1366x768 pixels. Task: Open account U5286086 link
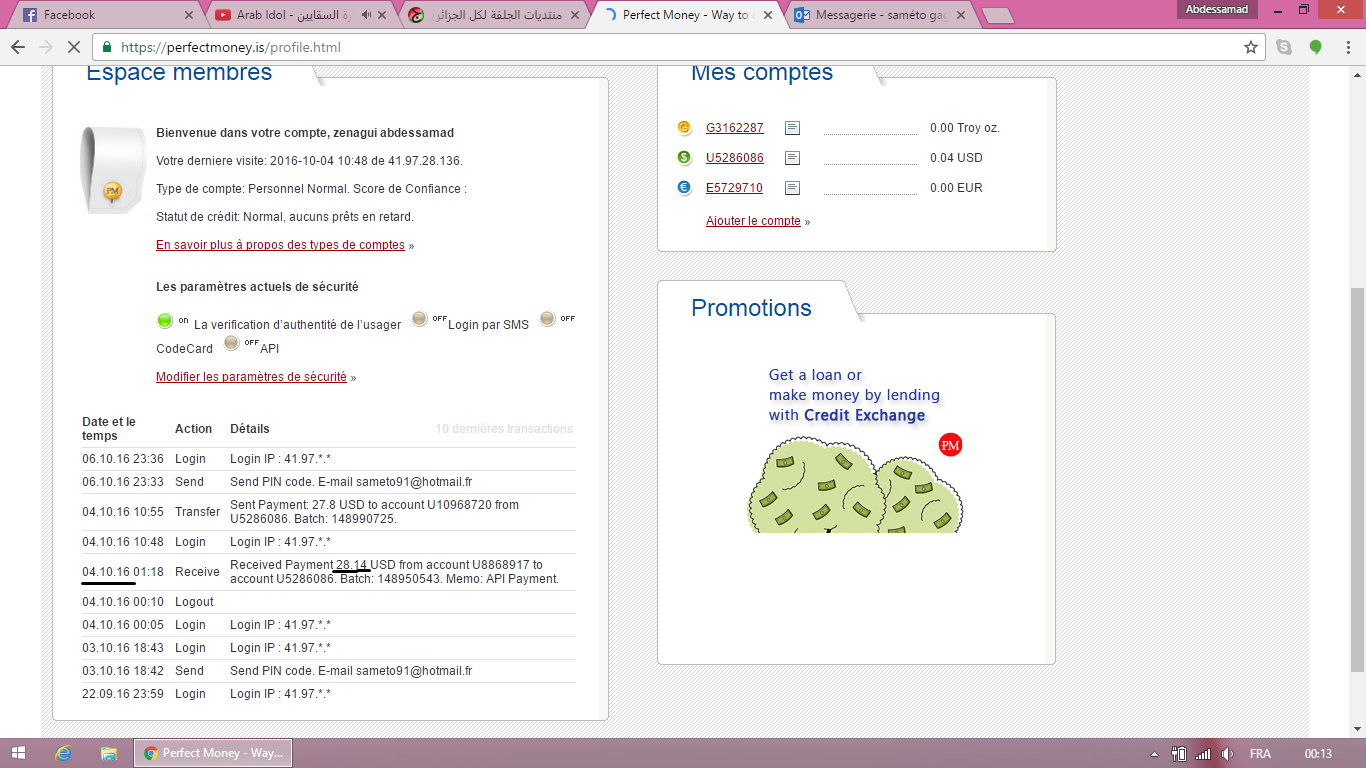pos(735,158)
